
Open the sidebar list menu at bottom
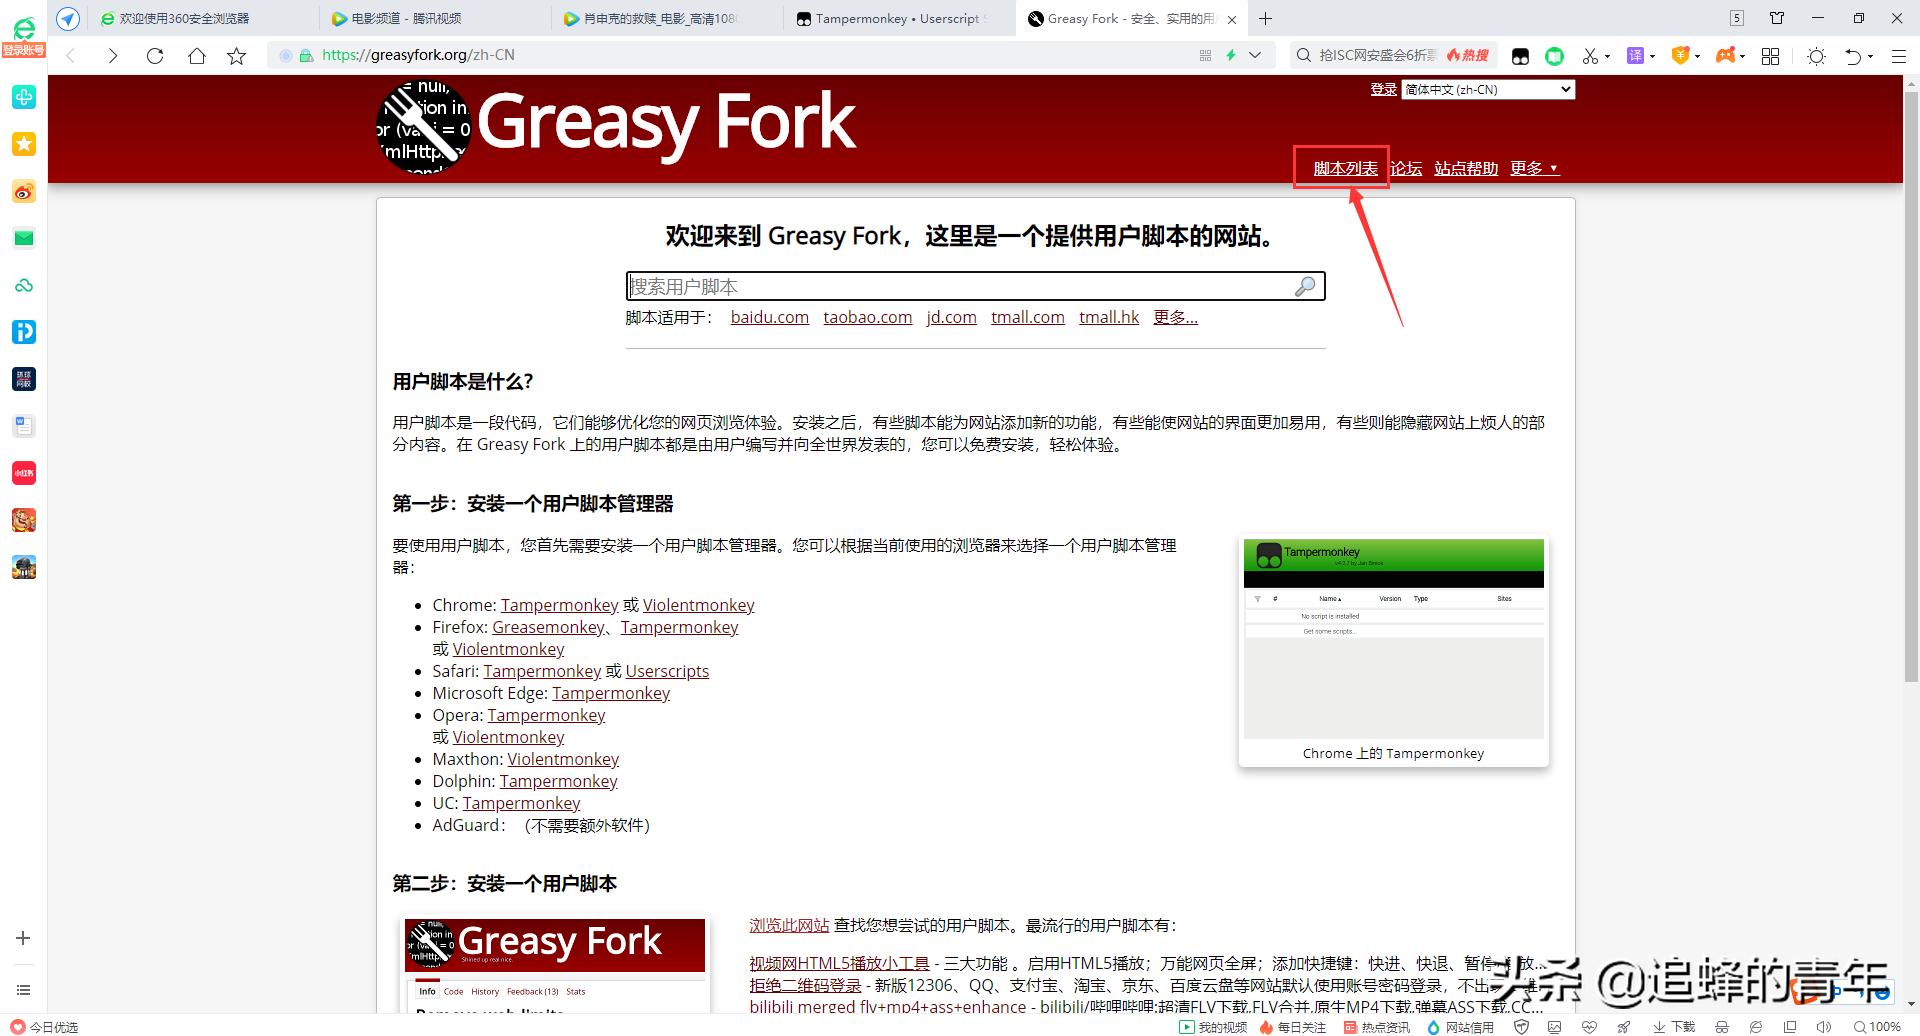point(23,990)
